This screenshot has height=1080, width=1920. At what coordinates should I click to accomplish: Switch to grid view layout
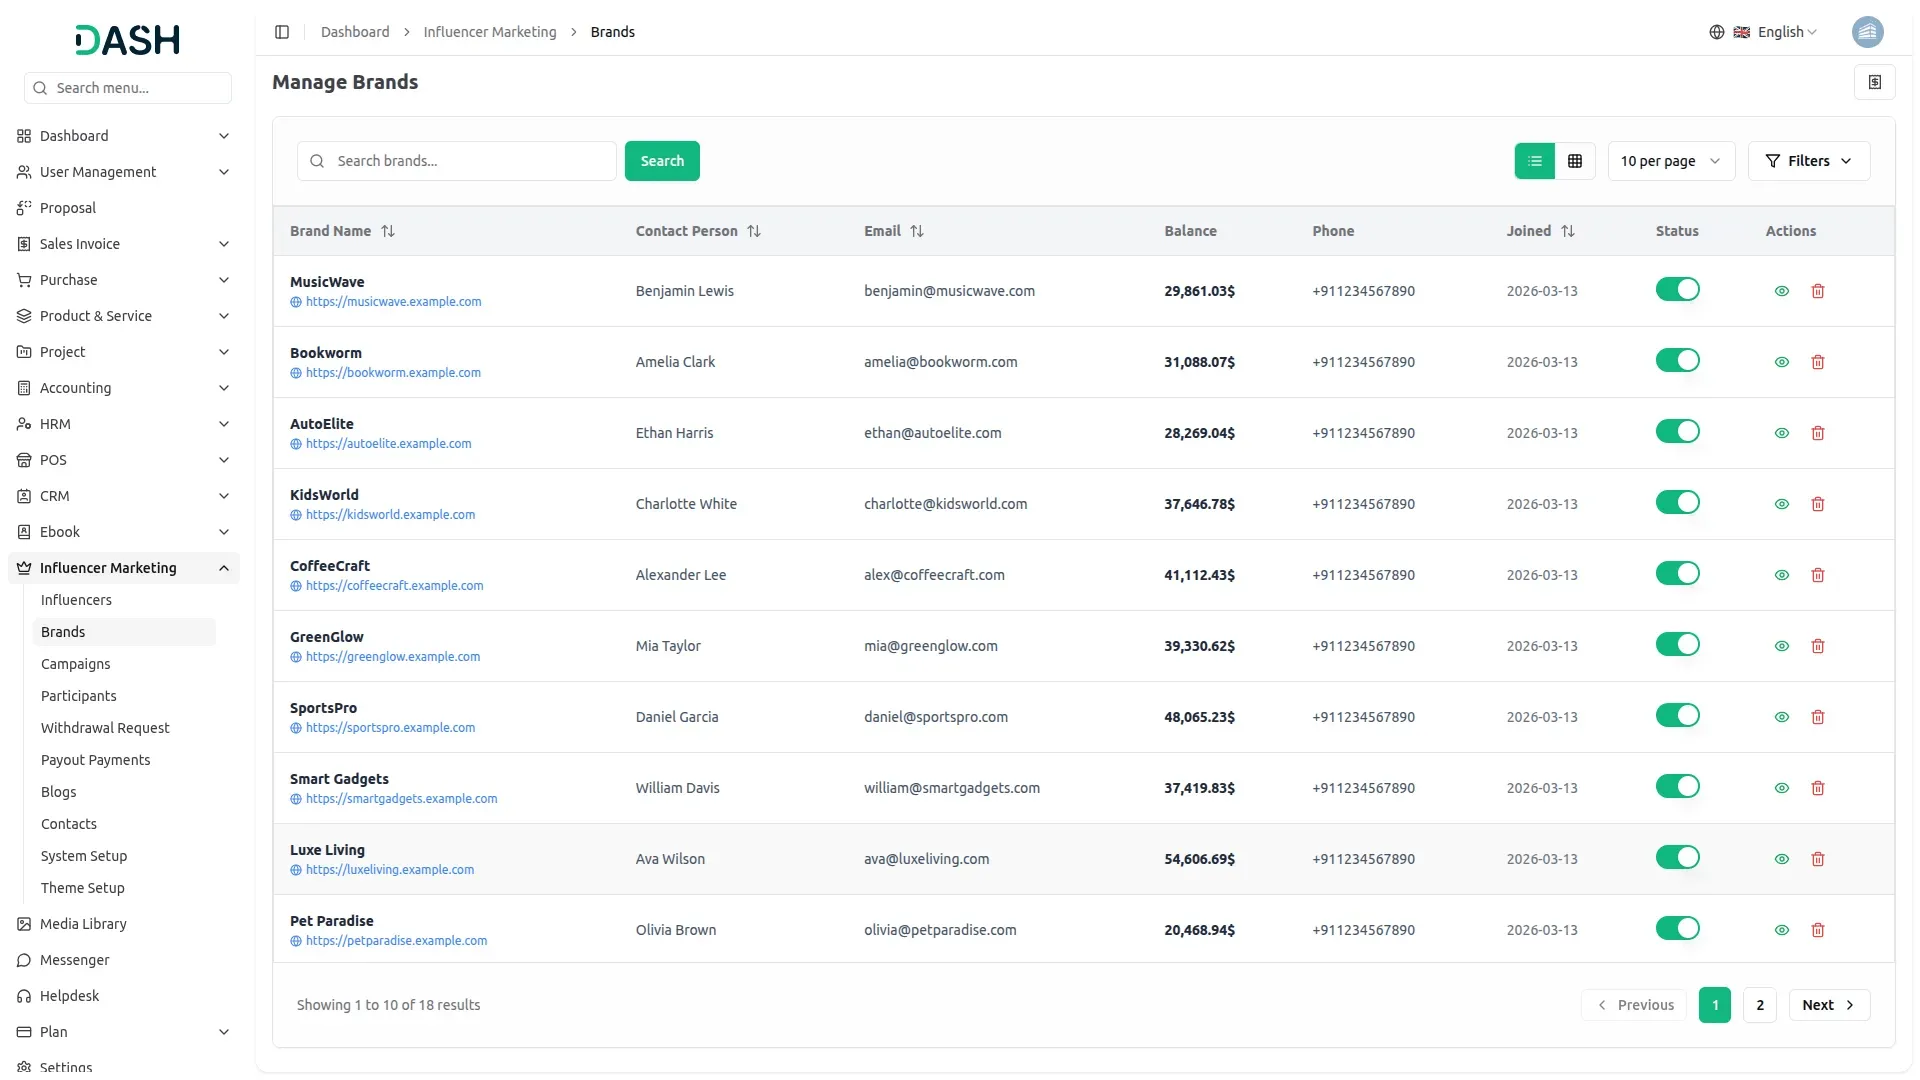pos(1575,161)
